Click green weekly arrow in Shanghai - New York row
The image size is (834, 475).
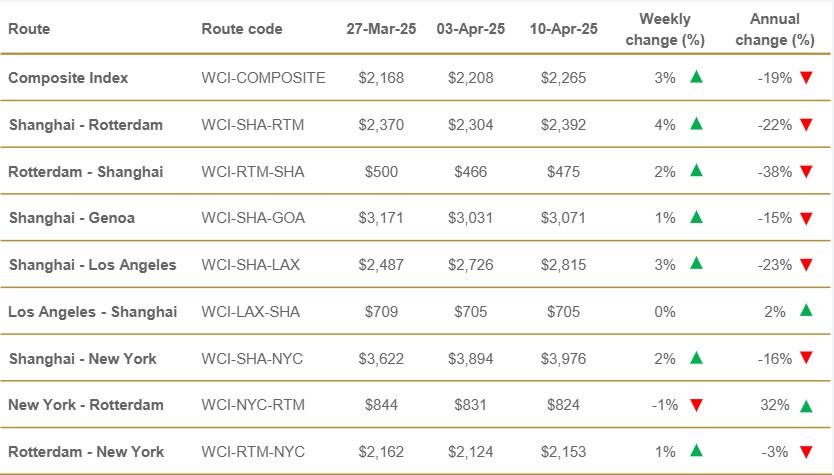(697, 358)
